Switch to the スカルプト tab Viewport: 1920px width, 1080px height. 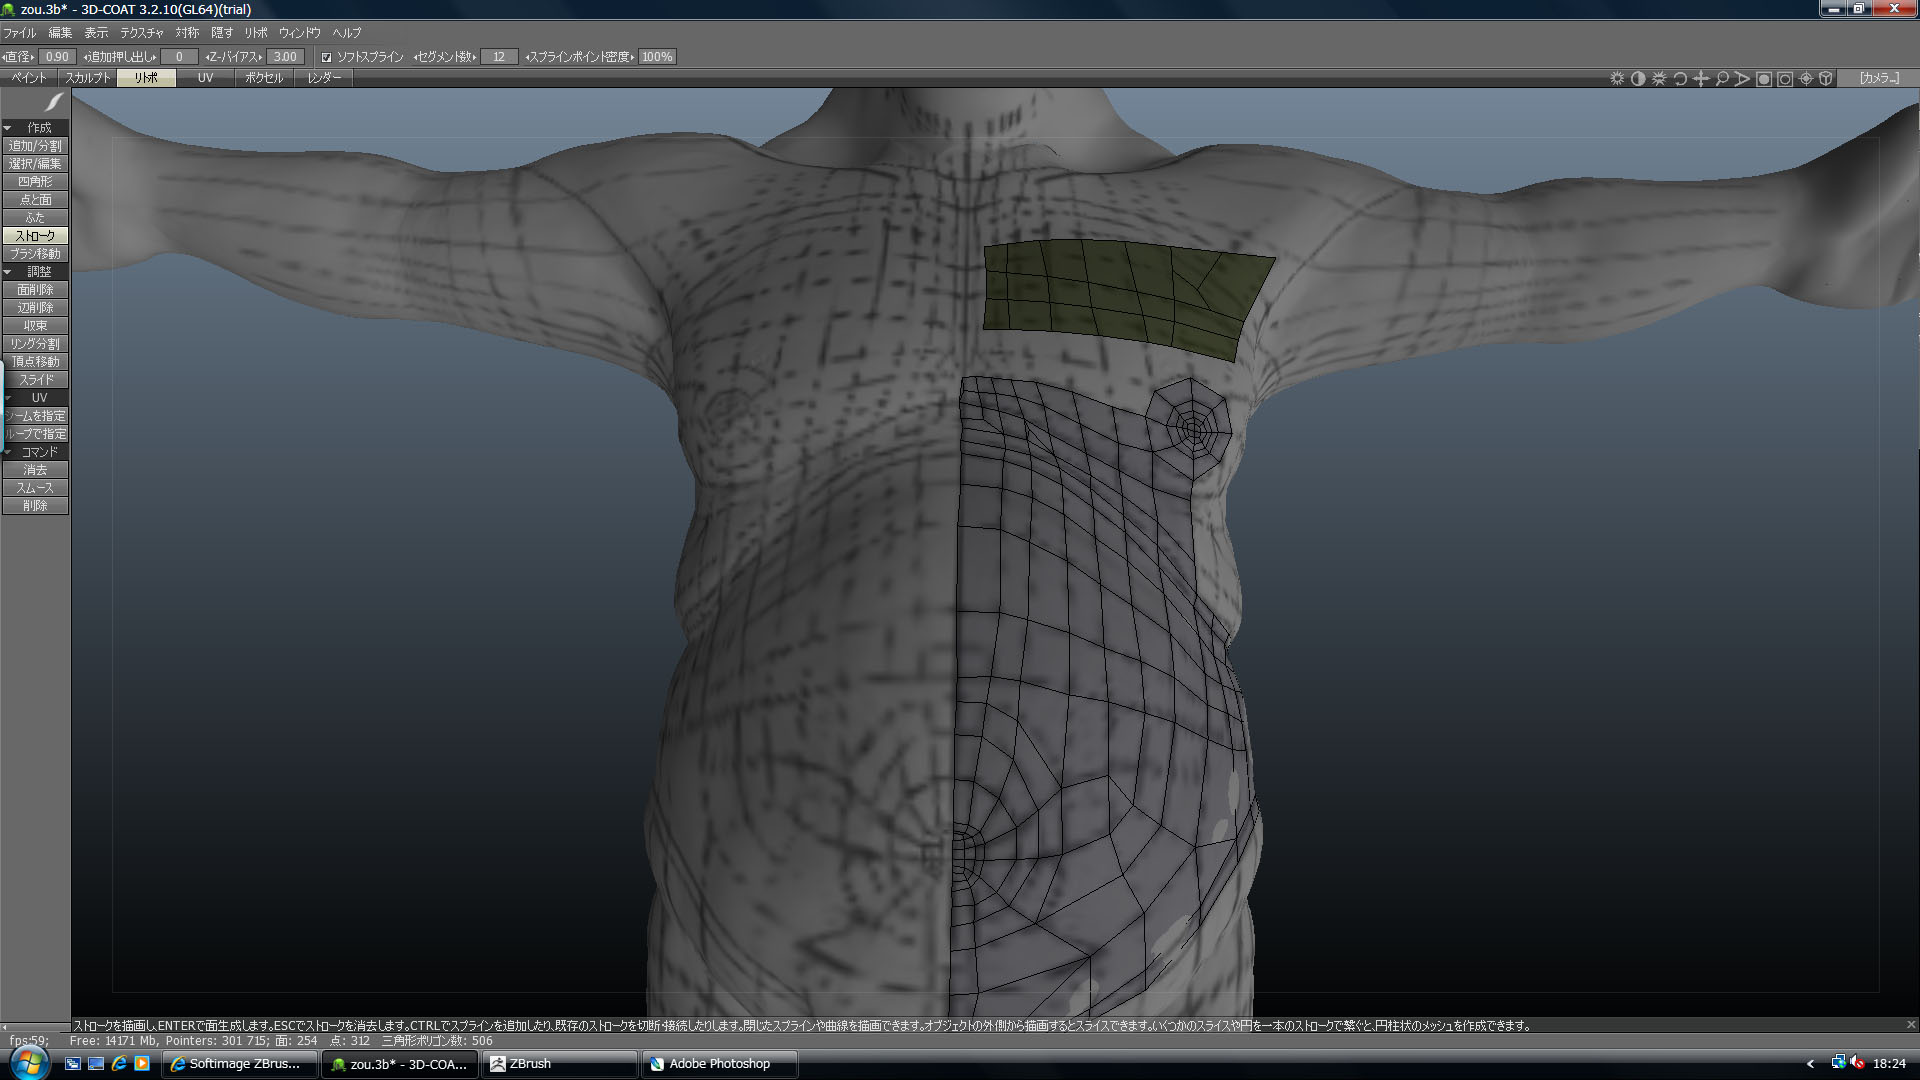pyautogui.click(x=88, y=78)
